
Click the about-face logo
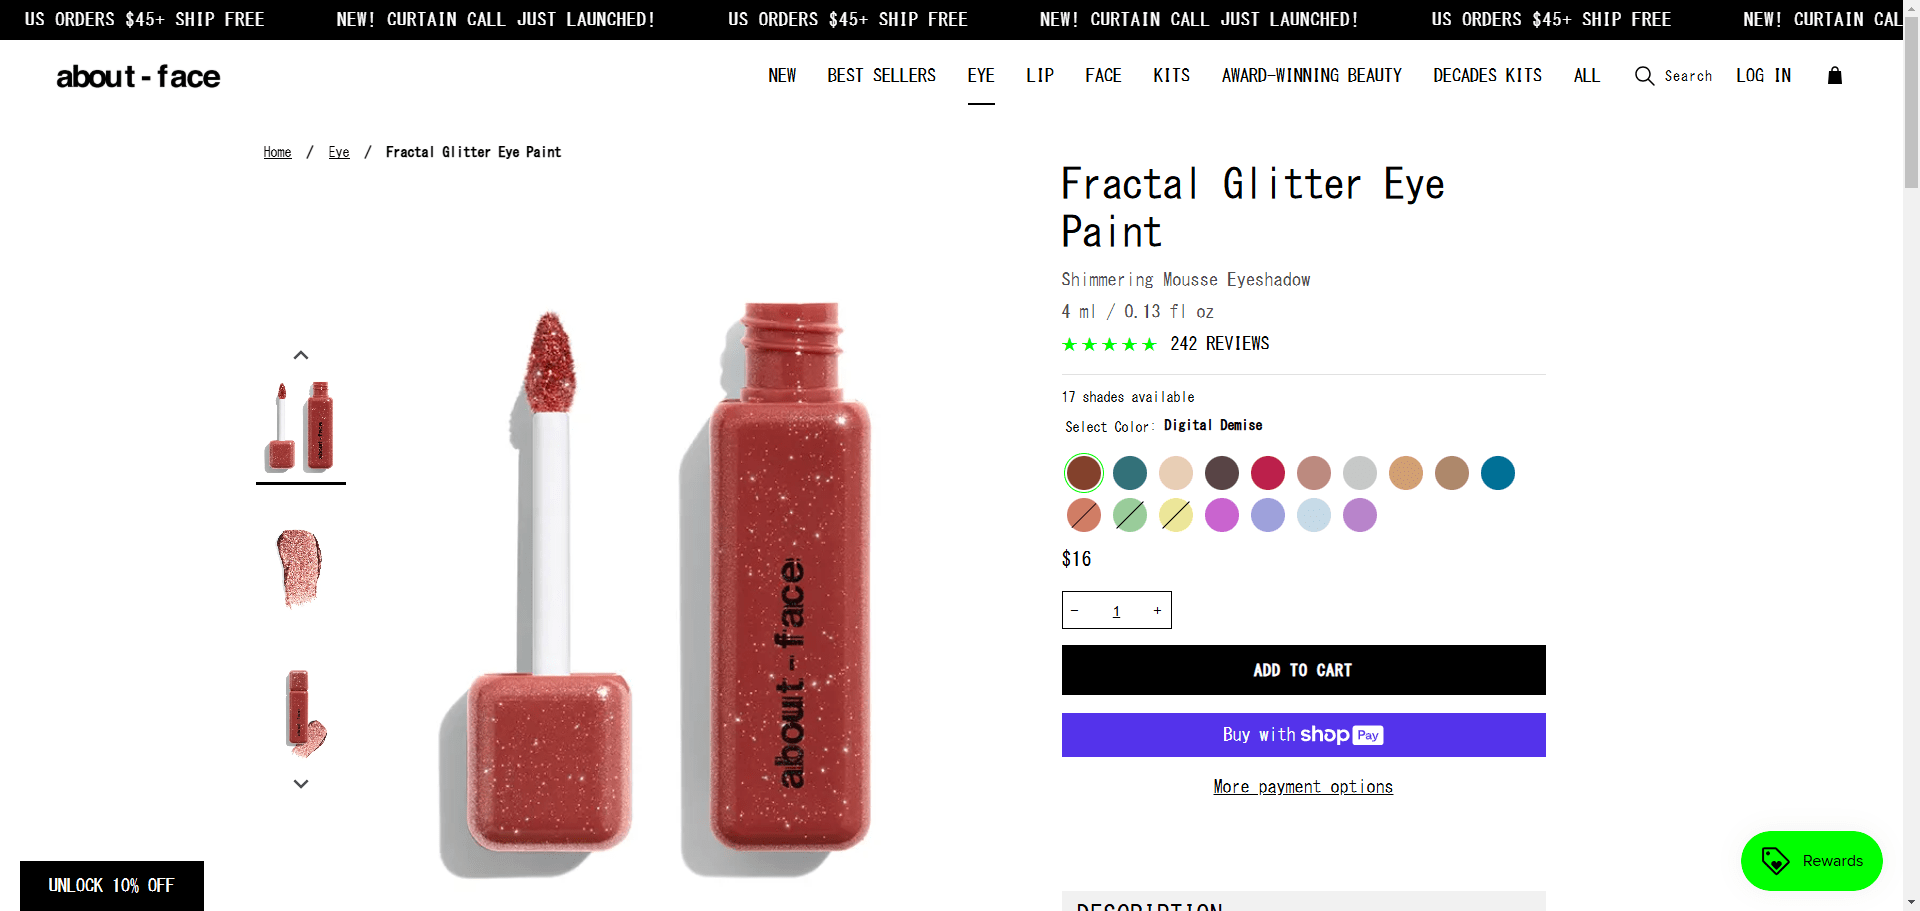(138, 76)
